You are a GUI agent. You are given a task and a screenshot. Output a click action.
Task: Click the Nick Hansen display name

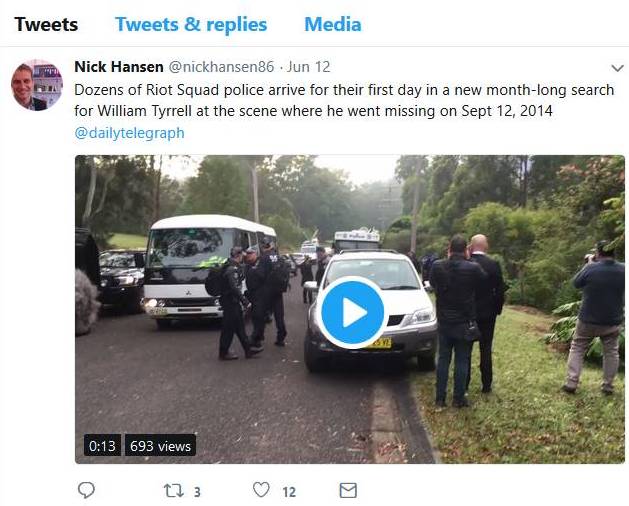point(117,67)
